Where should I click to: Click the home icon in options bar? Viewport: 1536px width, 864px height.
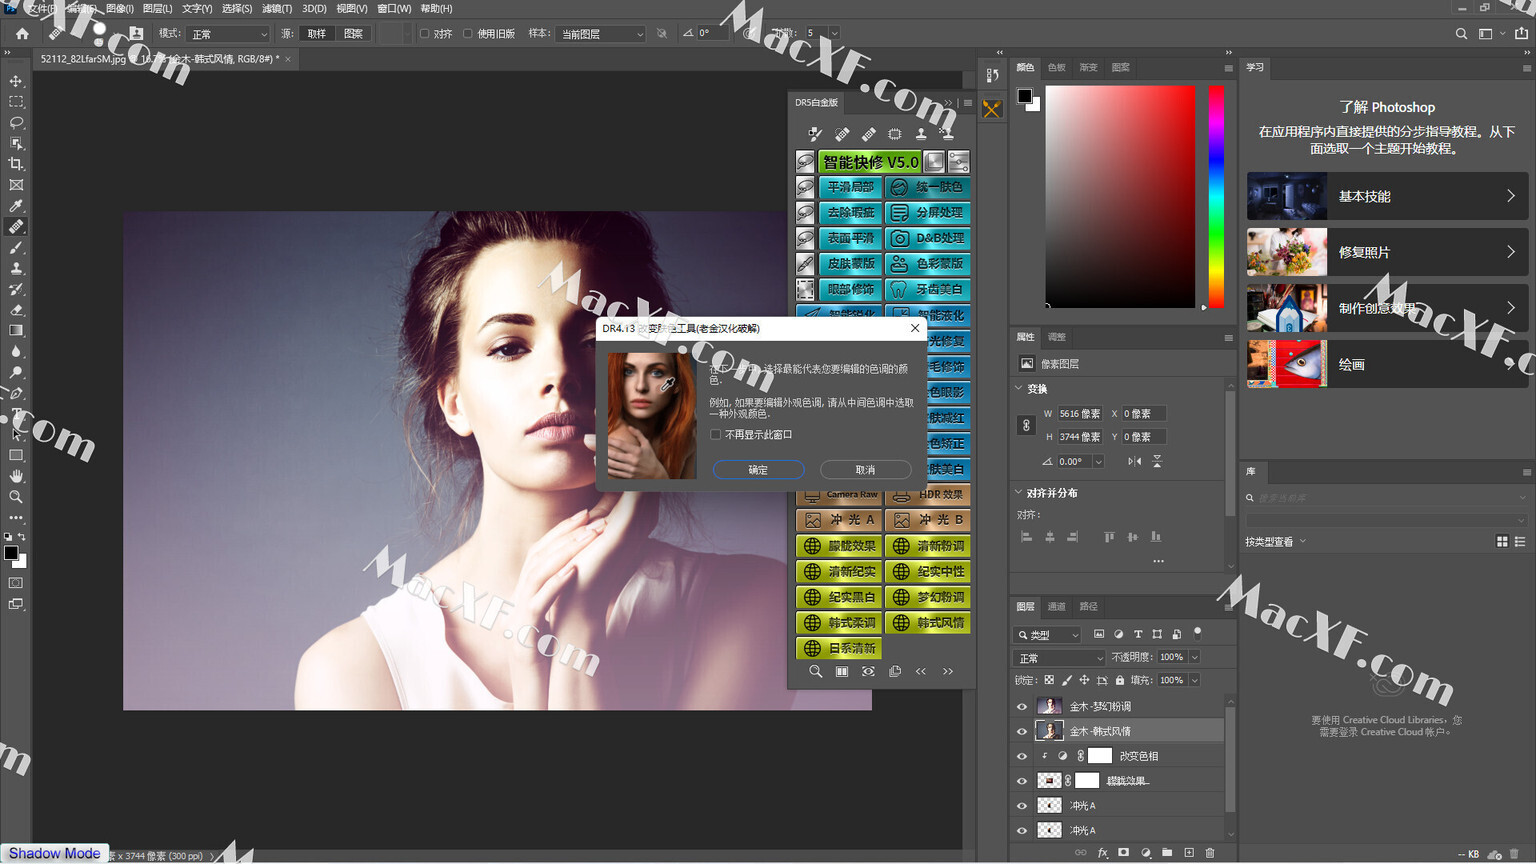pyautogui.click(x=22, y=33)
